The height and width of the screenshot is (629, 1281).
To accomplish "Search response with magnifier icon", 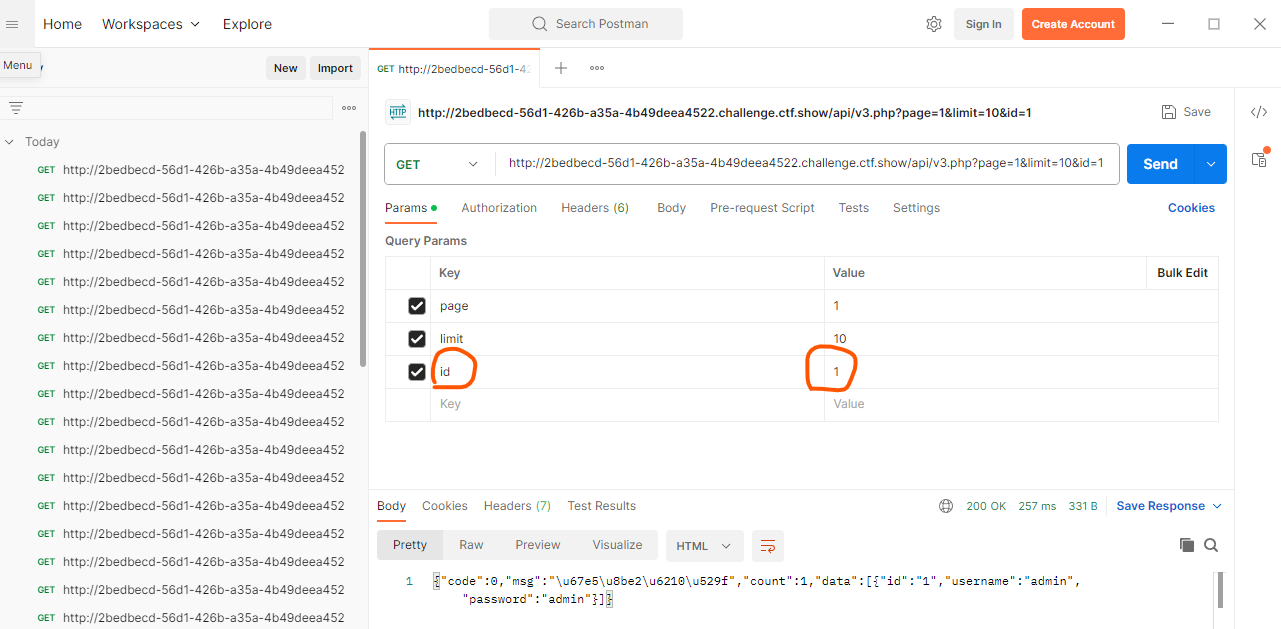I will (1211, 545).
